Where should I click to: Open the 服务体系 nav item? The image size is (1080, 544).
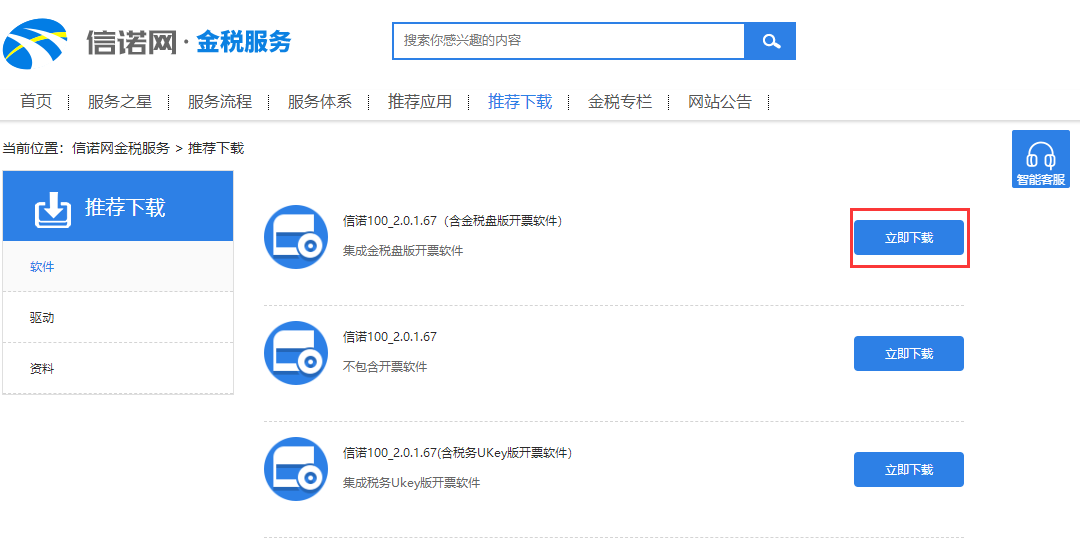(320, 102)
